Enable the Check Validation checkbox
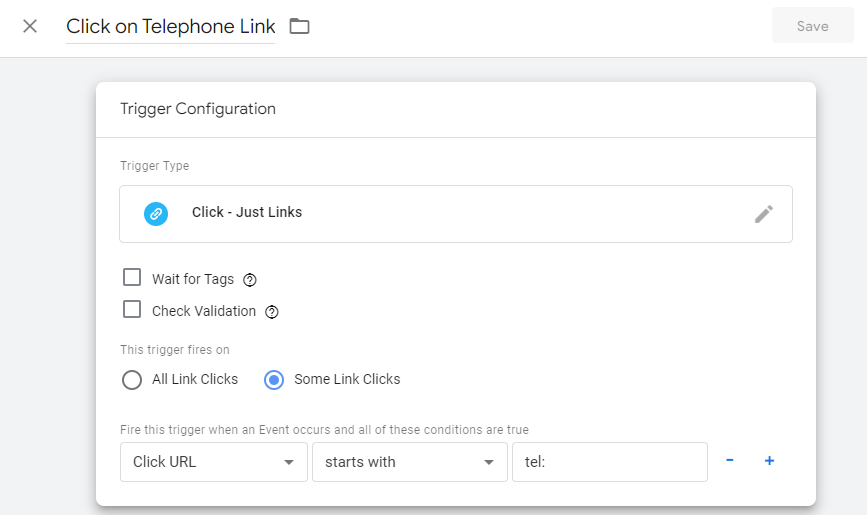Image resolution: width=867 pixels, height=515 pixels. [x=132, y=309]
